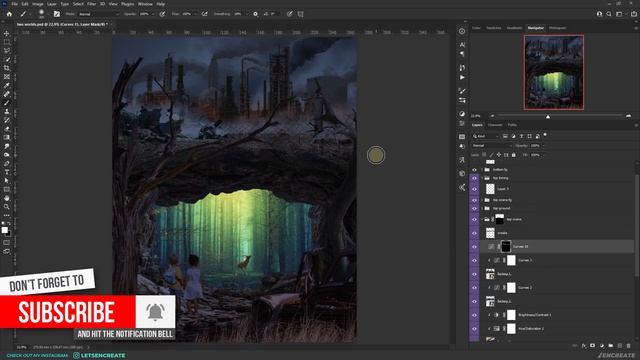Click the Navigator preview thumbnail
The height and width of the screenshot is (360, 640).
click(554, 72)
